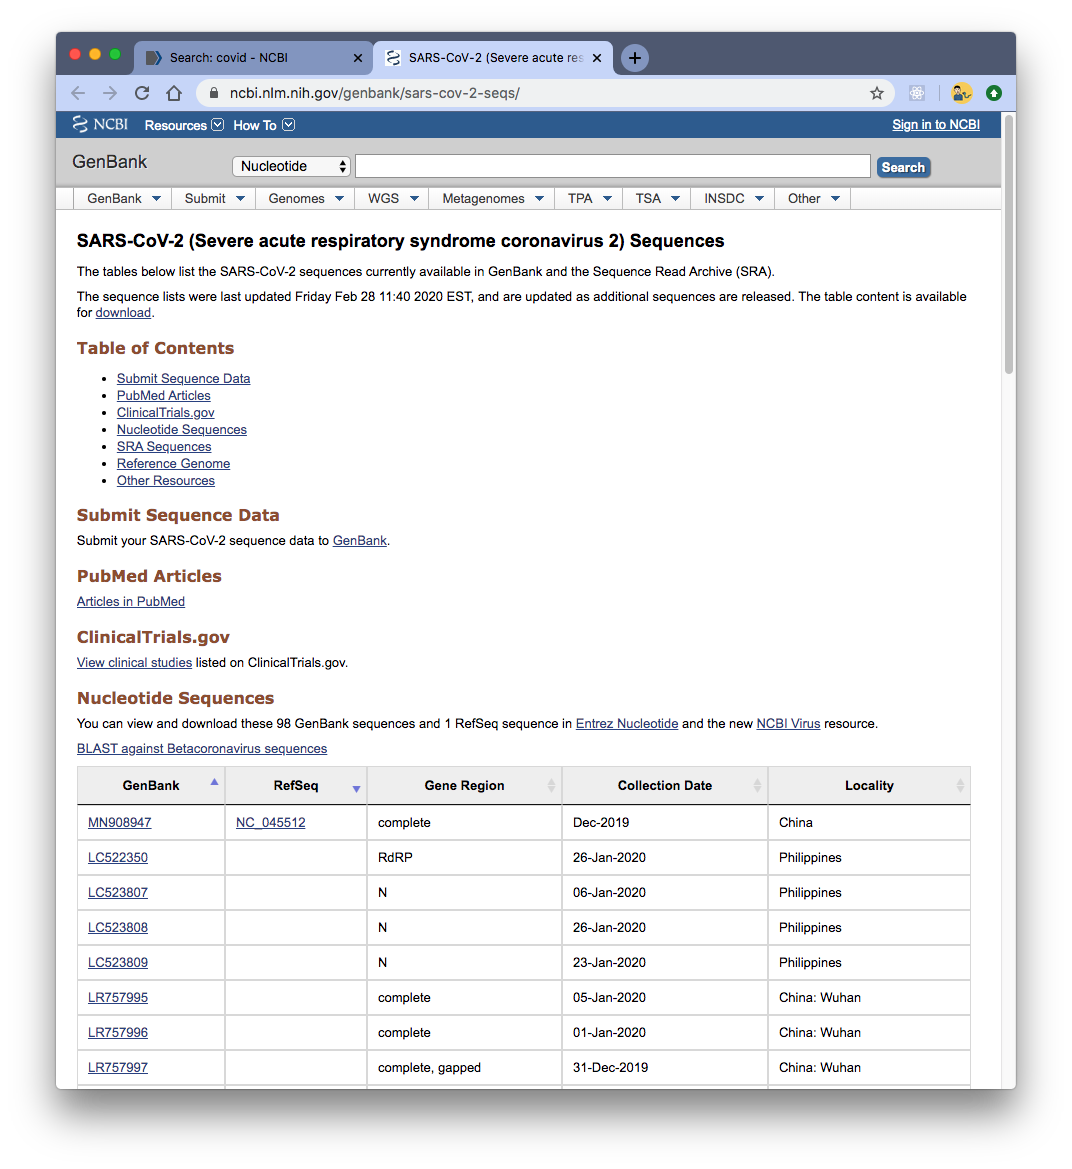Open the TPA navigation dropdown
1072x1169 pixels.
[590, 198]
